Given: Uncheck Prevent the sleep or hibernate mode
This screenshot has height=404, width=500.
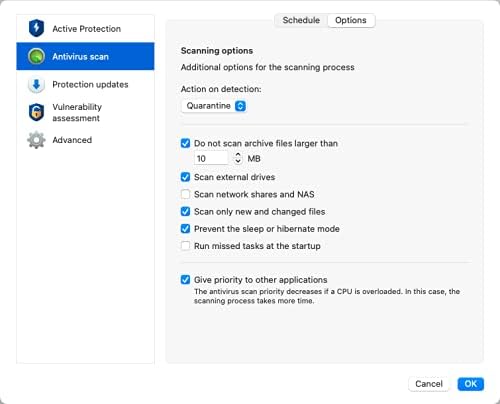Looking at the screenshot, I should (185, 229).
